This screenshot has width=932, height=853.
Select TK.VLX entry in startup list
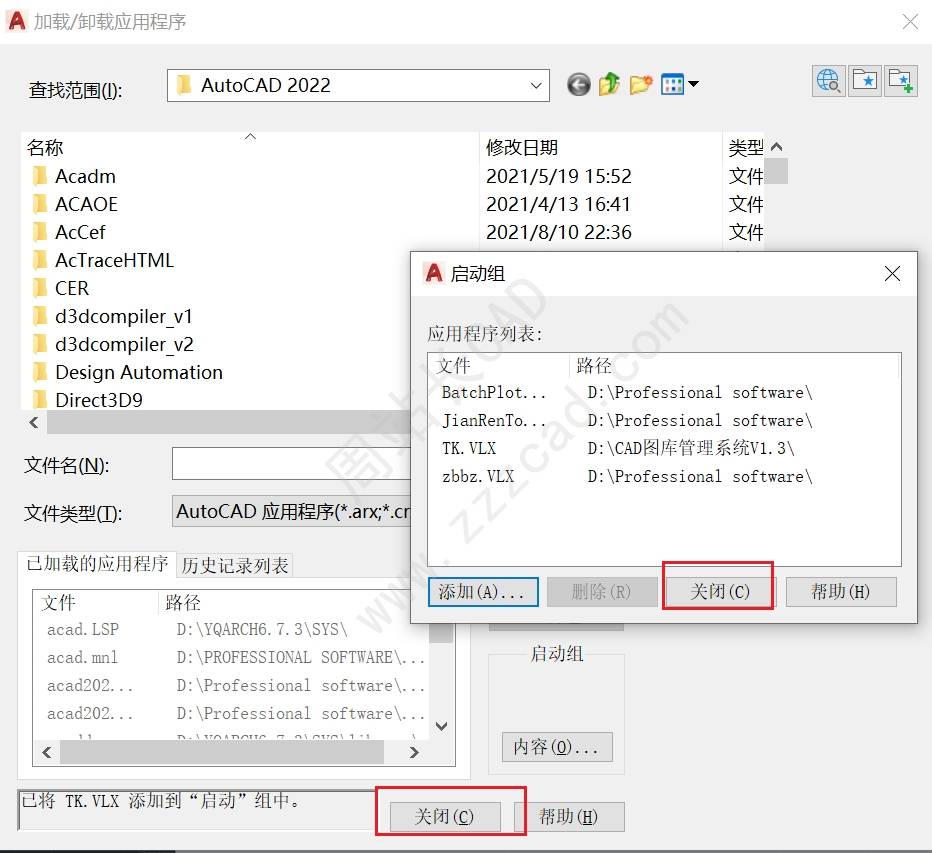pyautogui.click(x=469, y=449)
